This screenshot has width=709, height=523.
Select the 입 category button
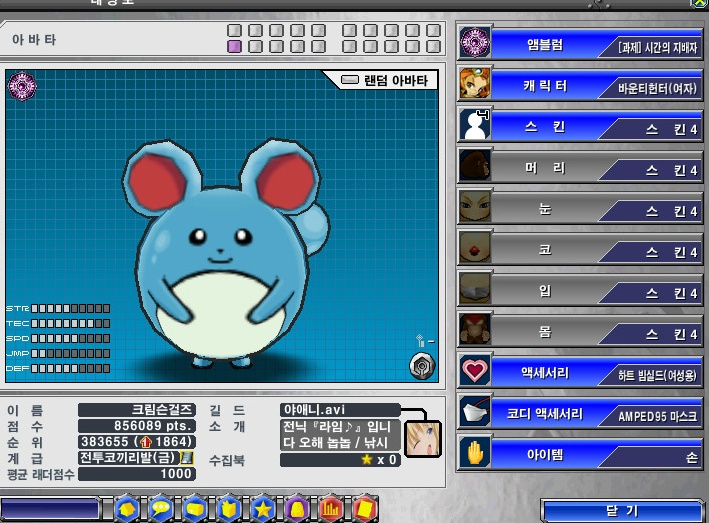pos(545,291)
